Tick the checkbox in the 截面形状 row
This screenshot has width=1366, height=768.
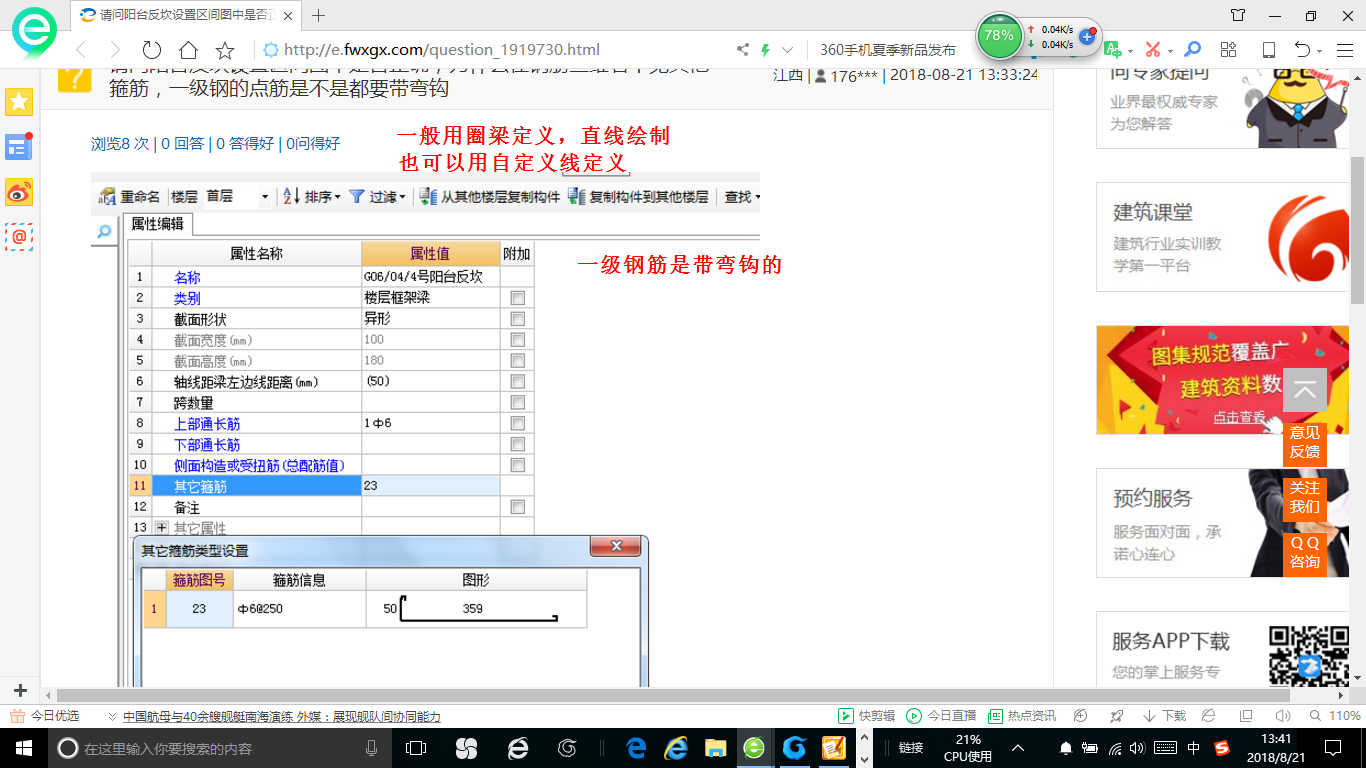517,319
